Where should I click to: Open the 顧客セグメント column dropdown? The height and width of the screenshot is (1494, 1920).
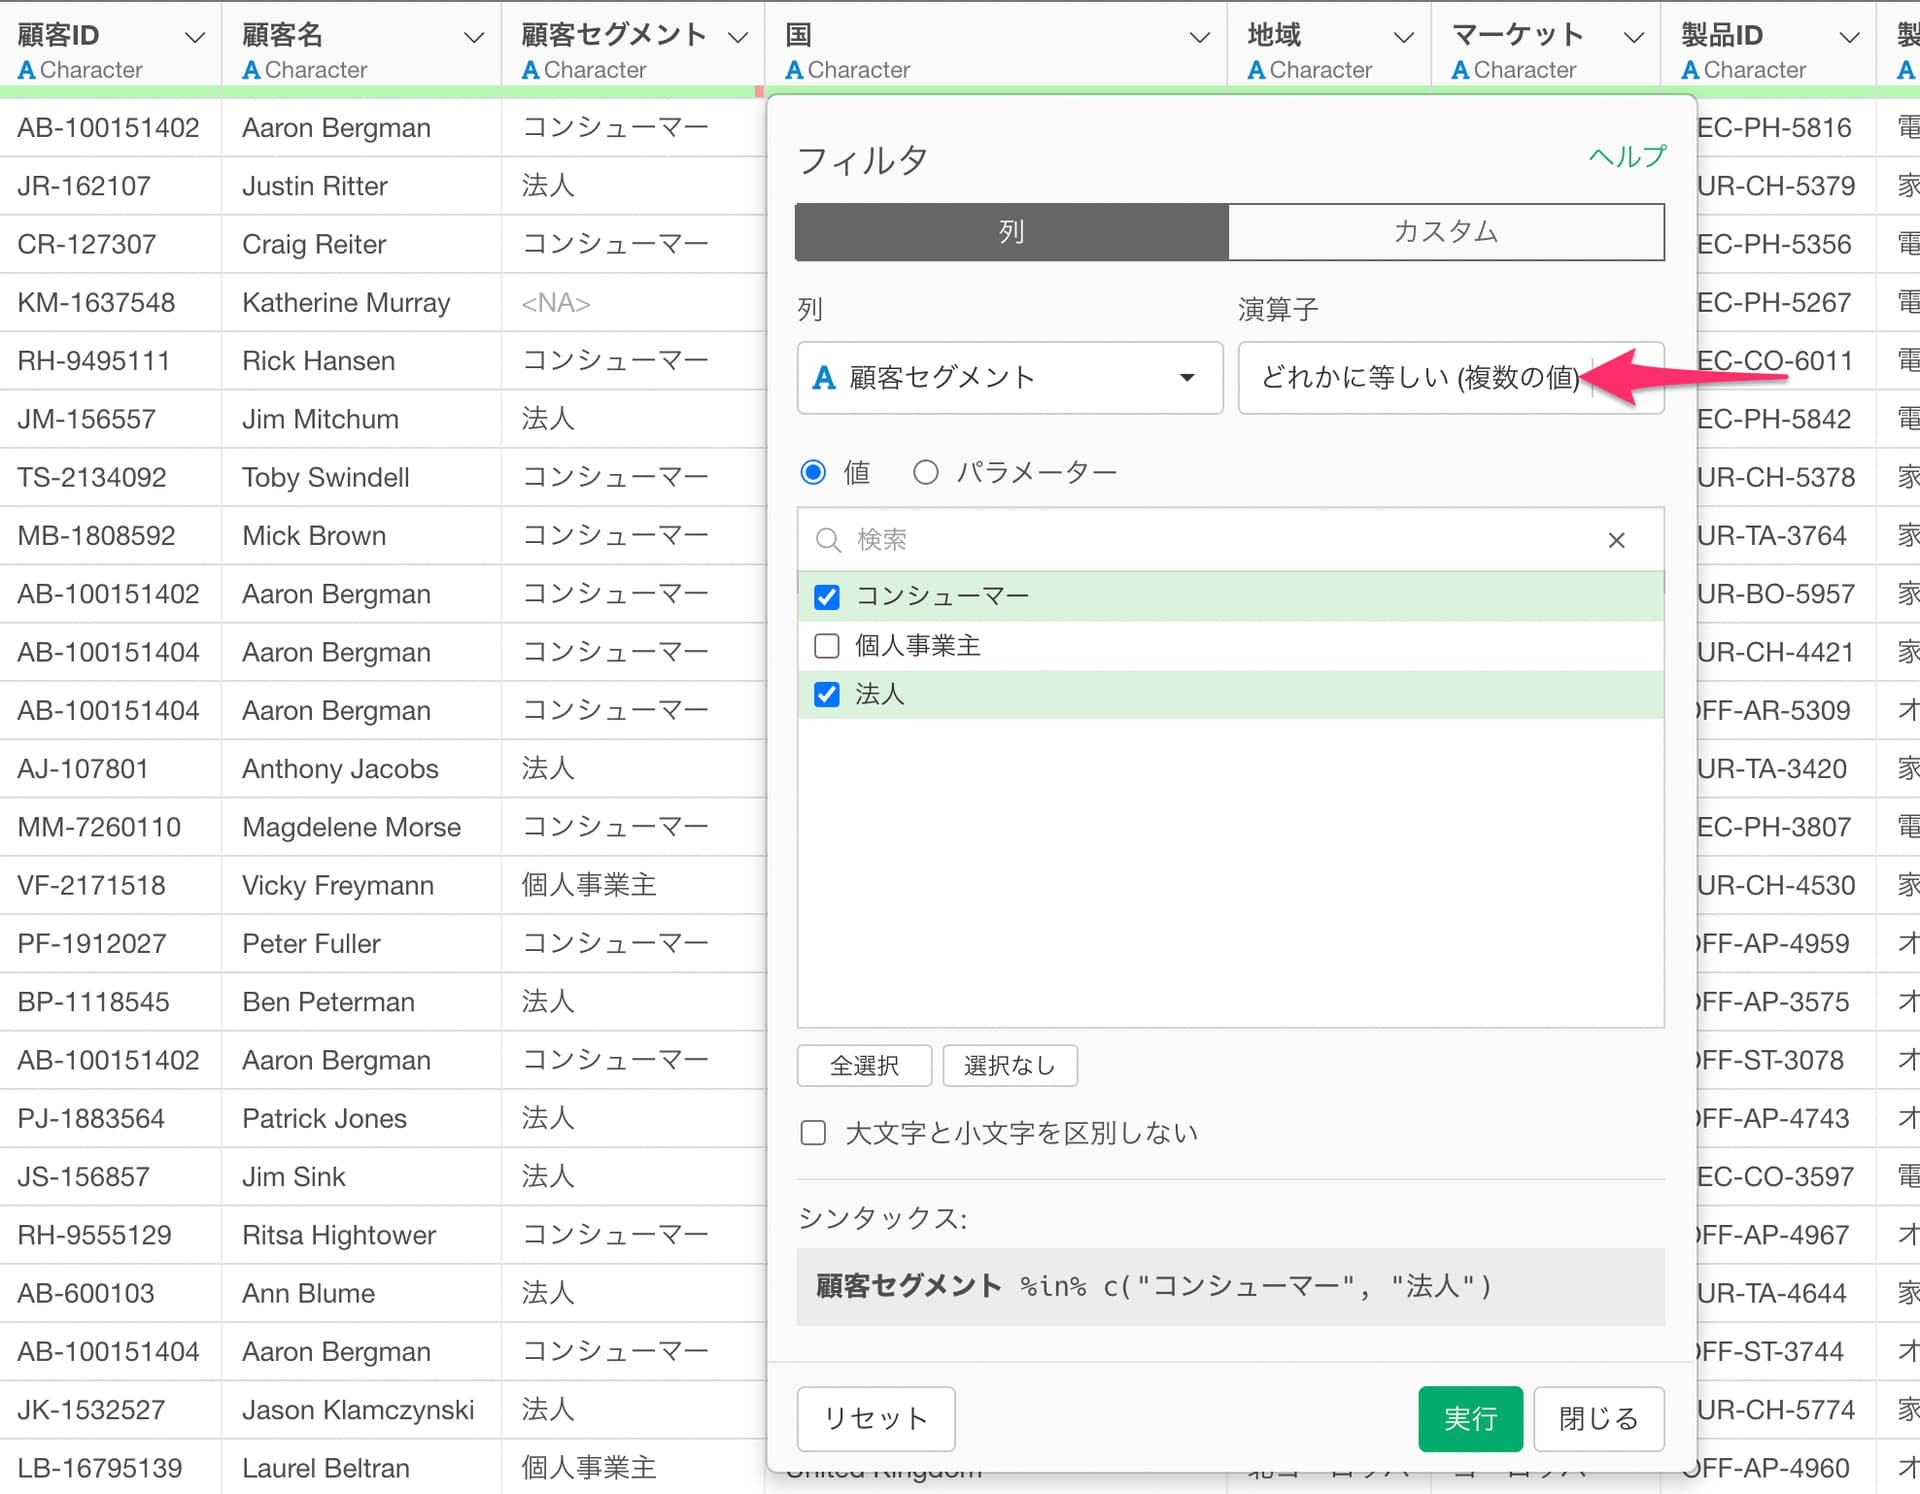tap(1009, 378)
